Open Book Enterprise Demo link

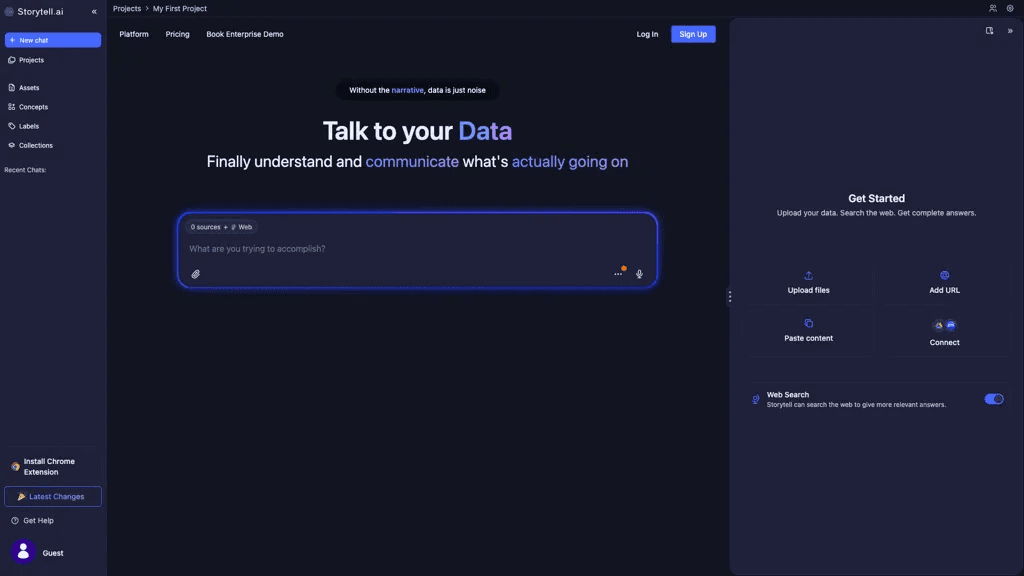(245, 34)
